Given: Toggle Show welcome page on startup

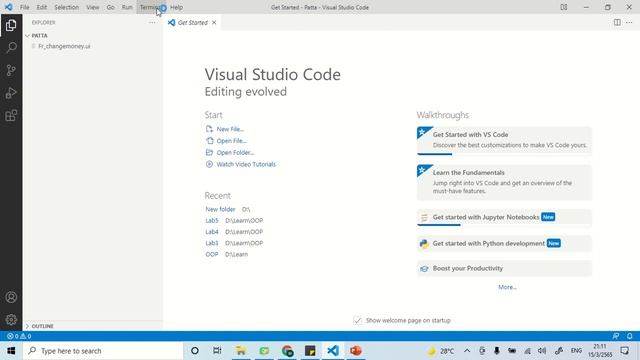Looking at the screenshot, I should tap(358, 320).
